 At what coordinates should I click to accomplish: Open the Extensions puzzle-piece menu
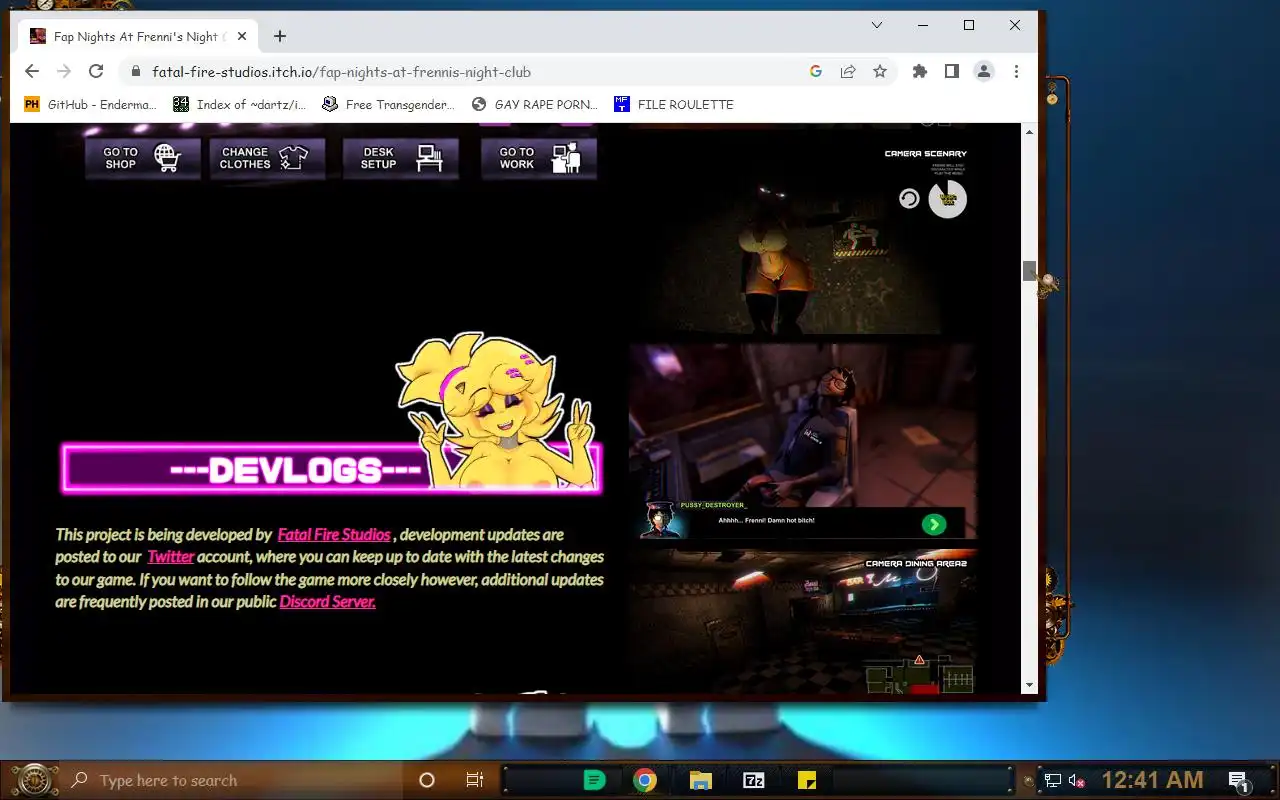tap(920, 71)
